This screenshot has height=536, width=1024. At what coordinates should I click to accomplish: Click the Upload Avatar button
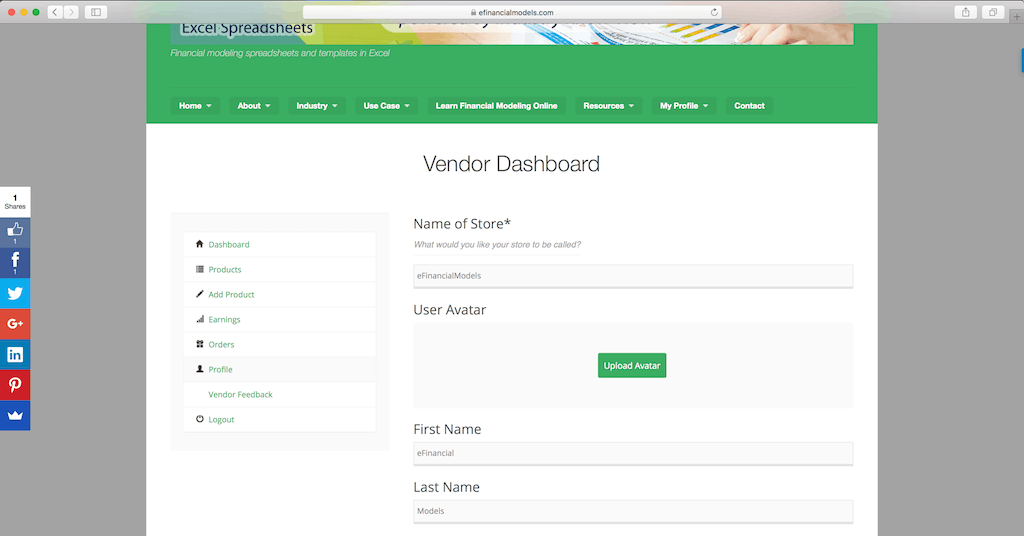click(x=632, y=366)
